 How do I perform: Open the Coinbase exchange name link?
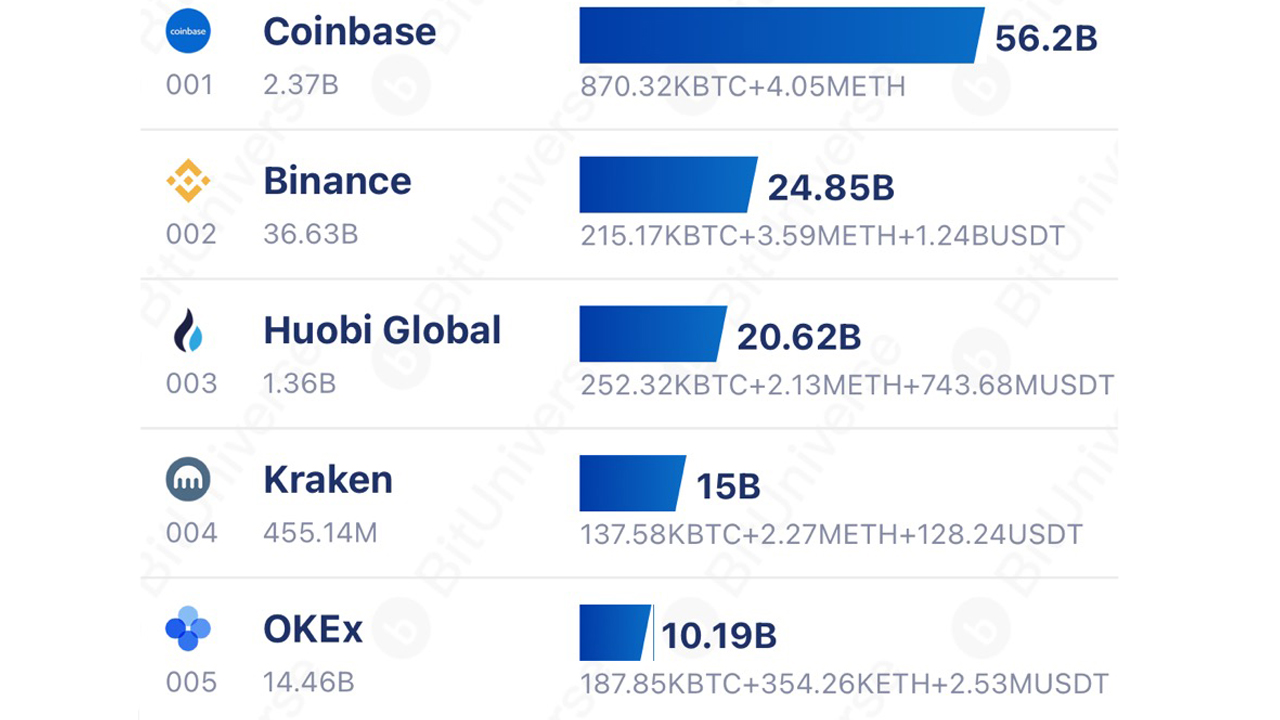349,31
